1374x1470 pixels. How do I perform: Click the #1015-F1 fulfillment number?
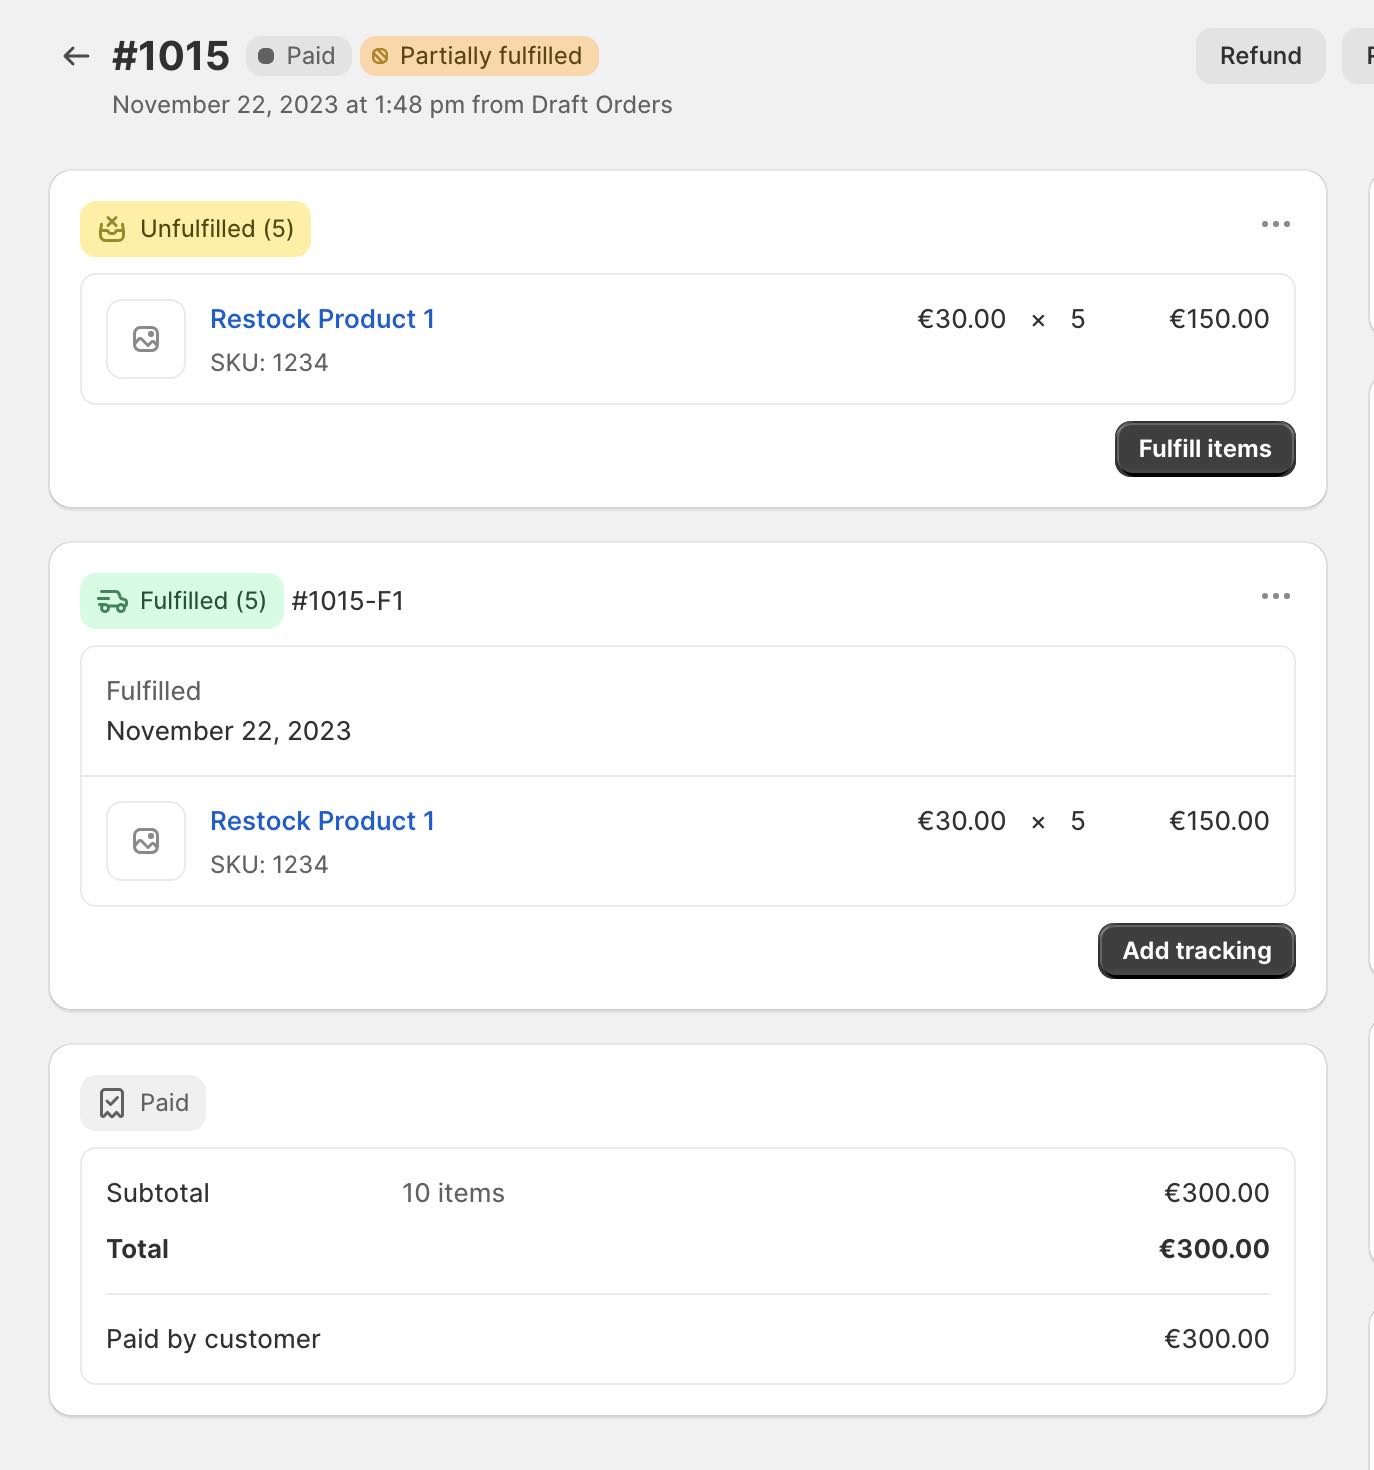(348, 601)
